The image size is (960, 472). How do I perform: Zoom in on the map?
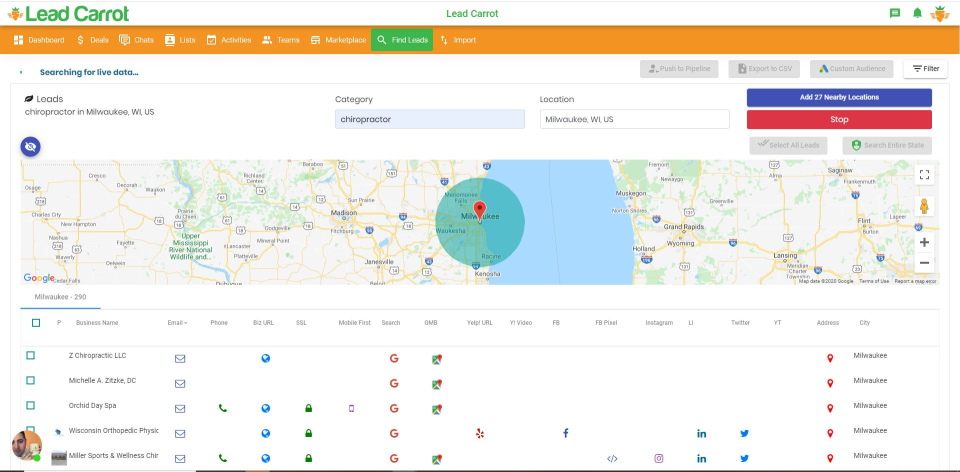point(924,242)
